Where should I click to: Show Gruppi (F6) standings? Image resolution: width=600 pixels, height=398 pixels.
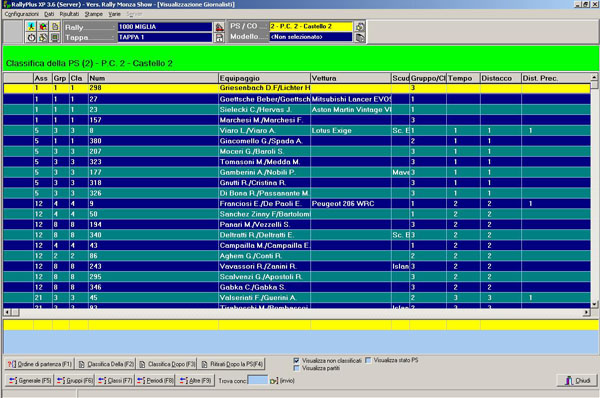(x=75, y=380)
